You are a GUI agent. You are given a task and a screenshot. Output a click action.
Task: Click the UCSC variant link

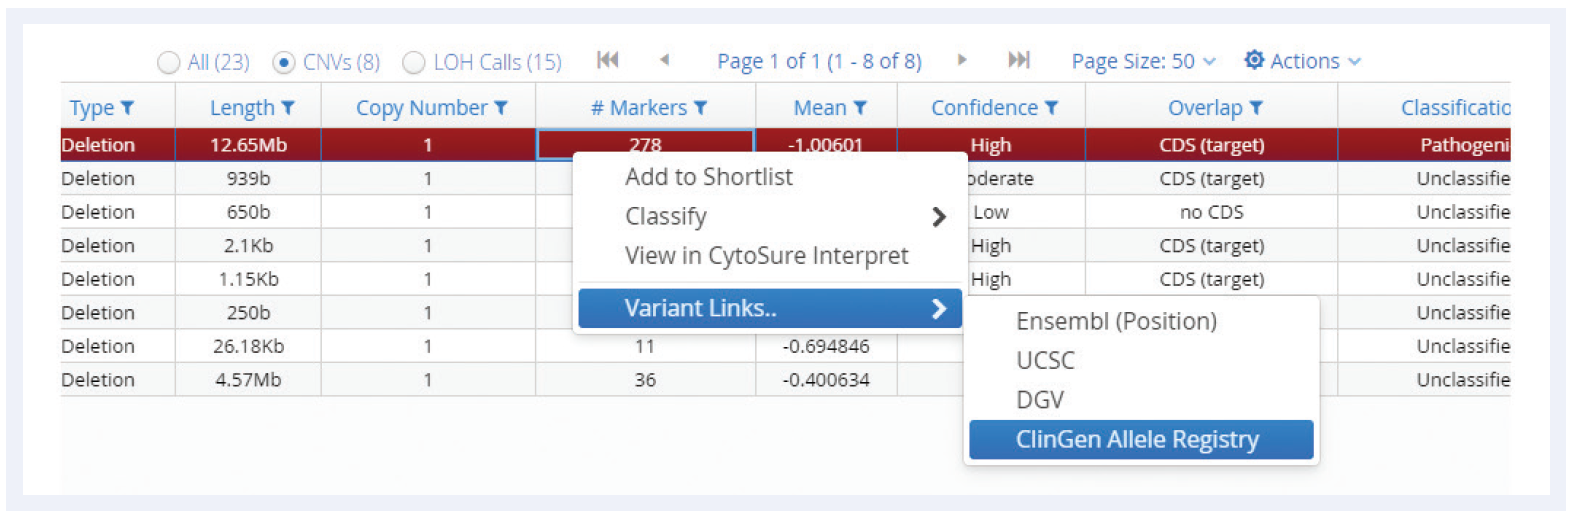tap(1045, 361)
